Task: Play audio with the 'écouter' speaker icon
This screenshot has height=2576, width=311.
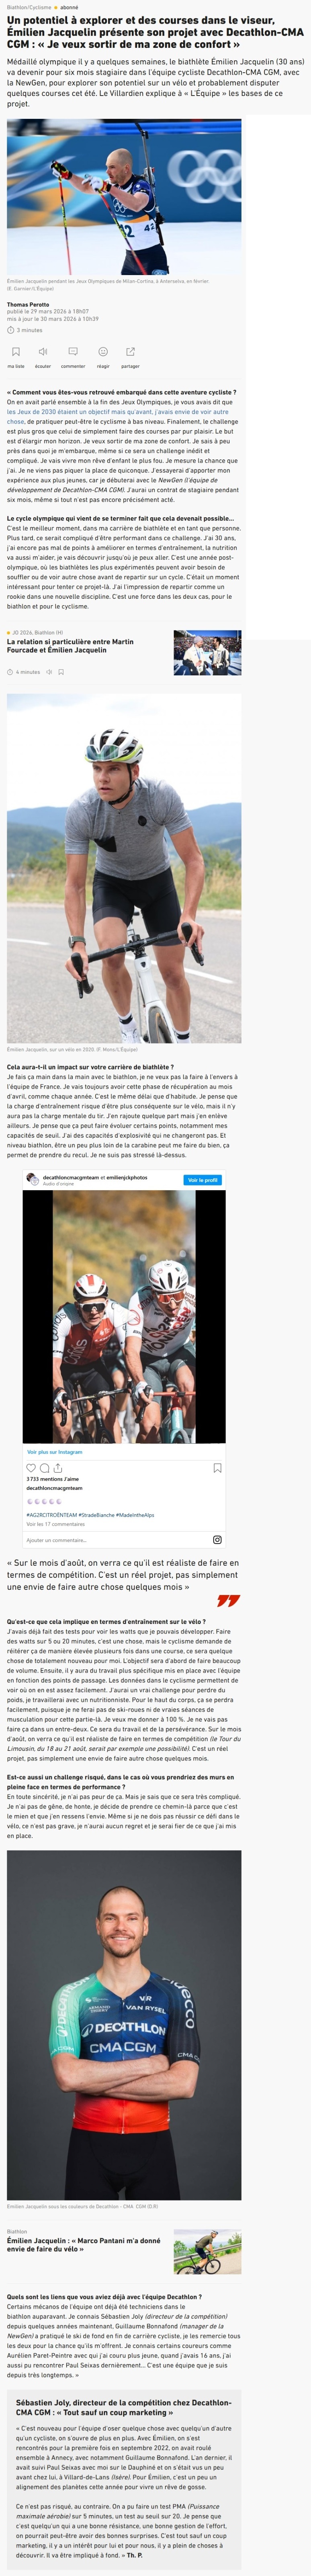Action: pos(43,352)
